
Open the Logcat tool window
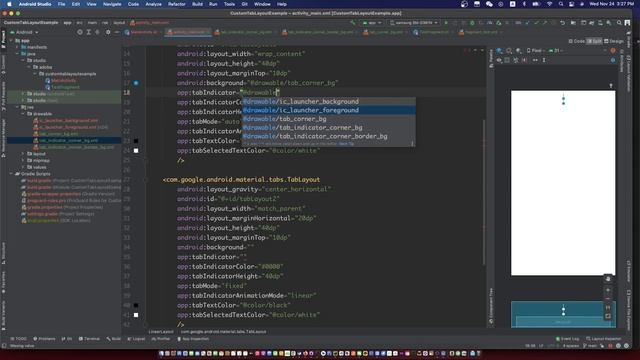pyautogui.click(x=136, y=339)
